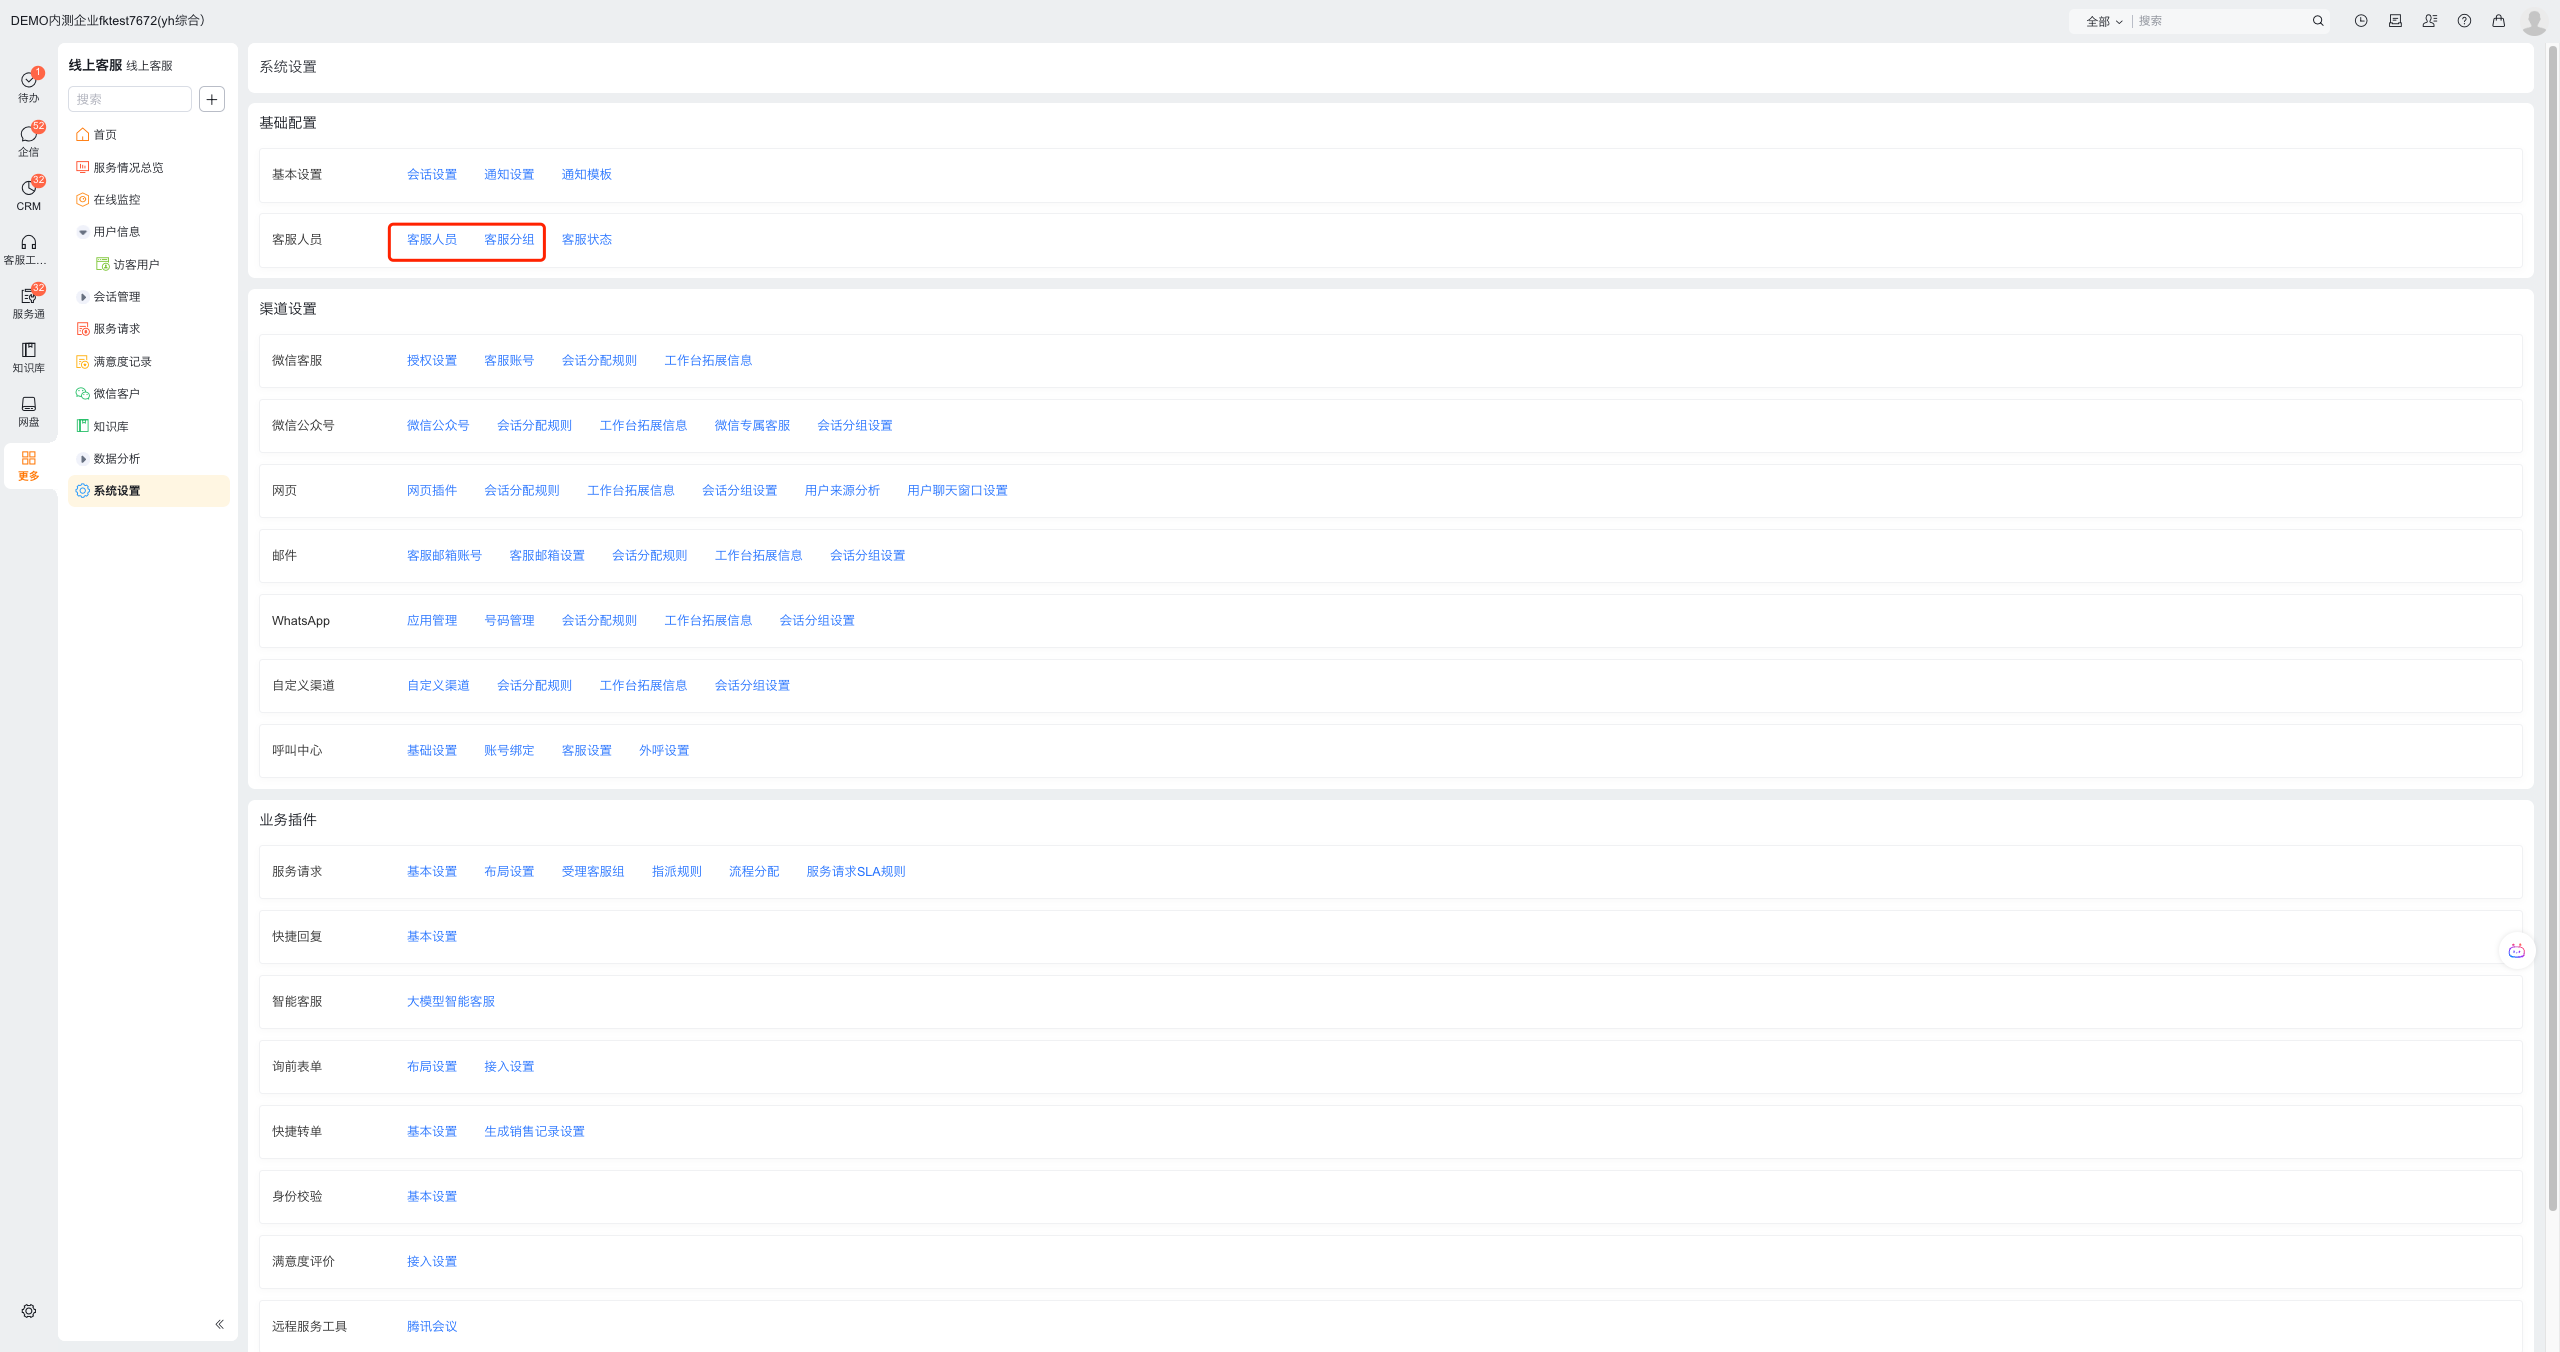The image size is (2560, 1352).
Task: Open the help question mark icon
Action: [x=2464, y=21]
